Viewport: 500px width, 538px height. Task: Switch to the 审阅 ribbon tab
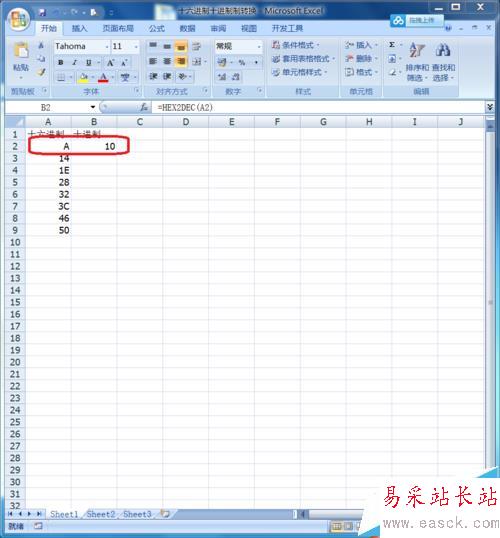tap(218, 28)
